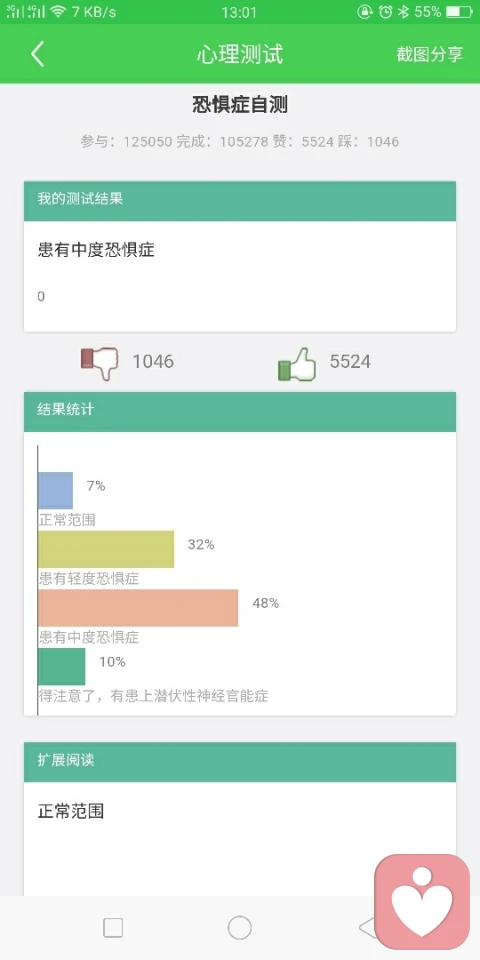480x960 pixels.
Task: Click the 患有中度恐惧症 result text
Action: pos(96,250)
